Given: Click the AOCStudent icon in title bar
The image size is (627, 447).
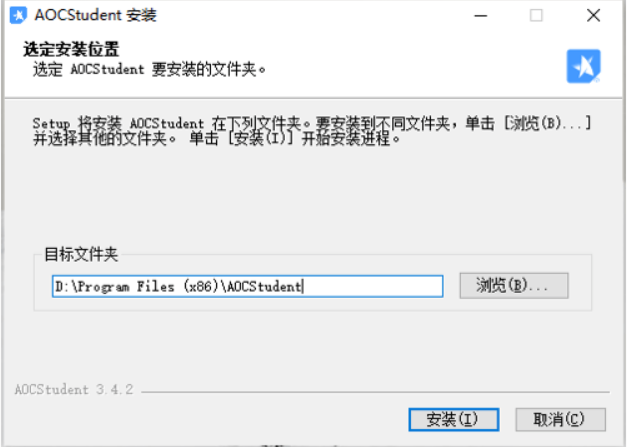Looking at the screenshot, I should coord(18,16).
